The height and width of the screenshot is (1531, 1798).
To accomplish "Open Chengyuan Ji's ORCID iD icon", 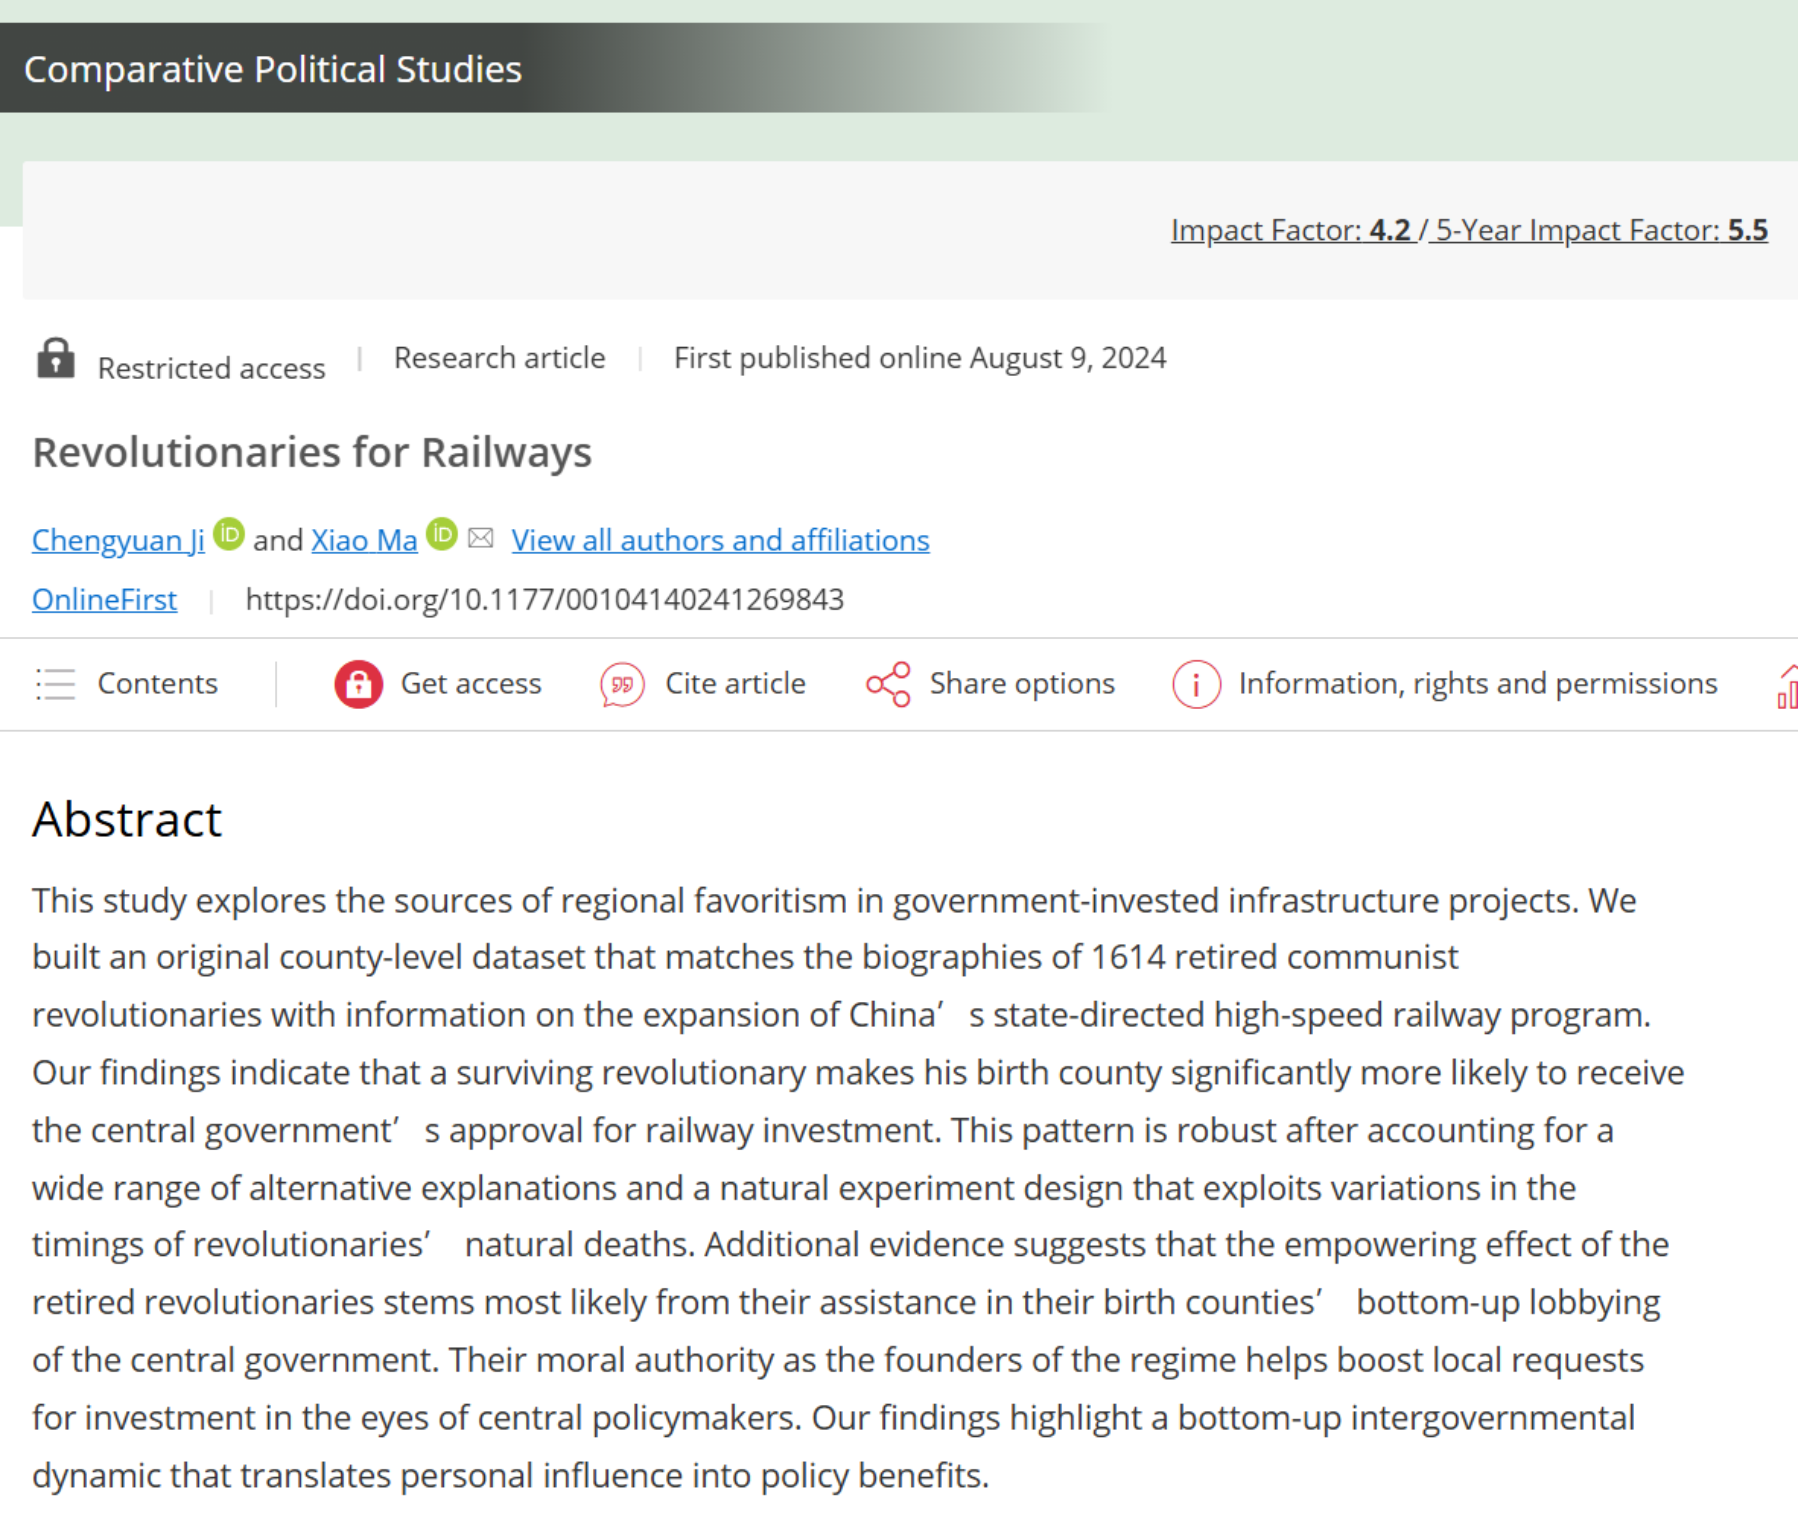I will click(229, 535).
